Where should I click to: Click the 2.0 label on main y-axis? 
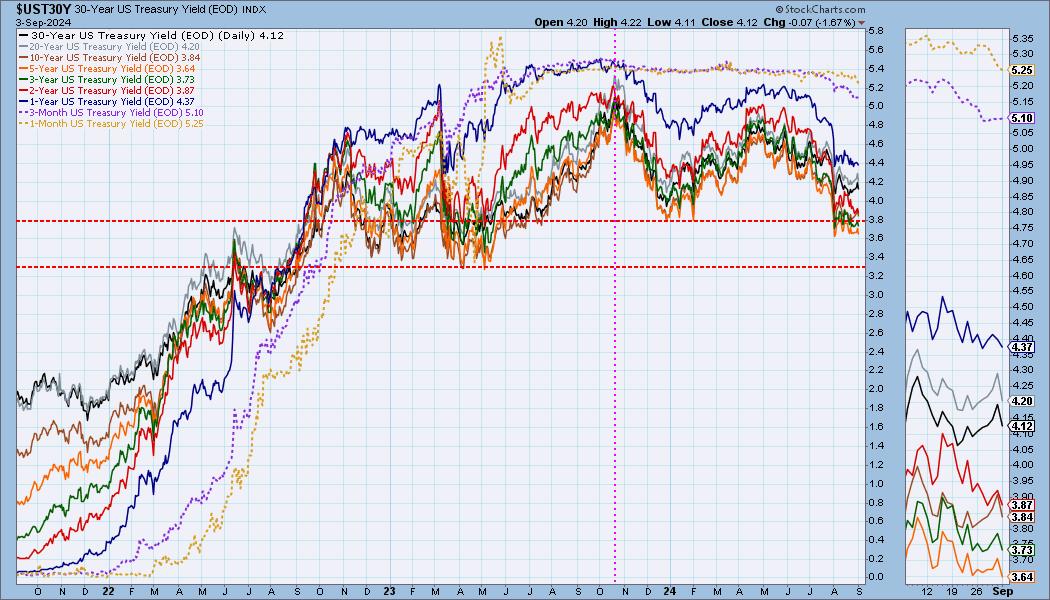point(876,388)
